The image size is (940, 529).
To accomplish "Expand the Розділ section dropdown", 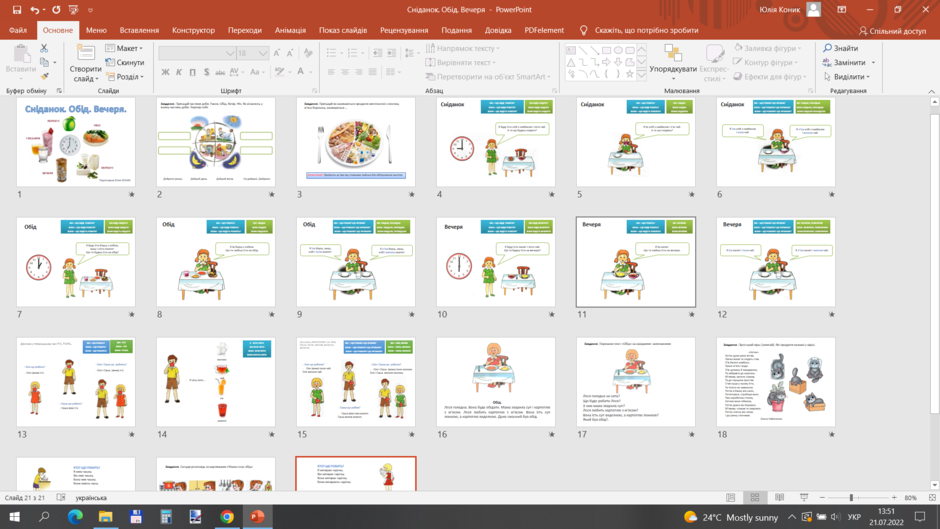I will (125, 77).
